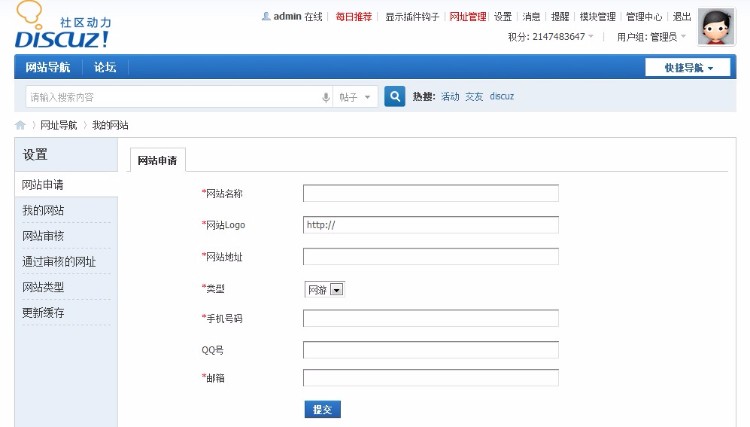Click the 每日推荐 link
The height and width of the screenshot is (427, 750).
(353, 17)
